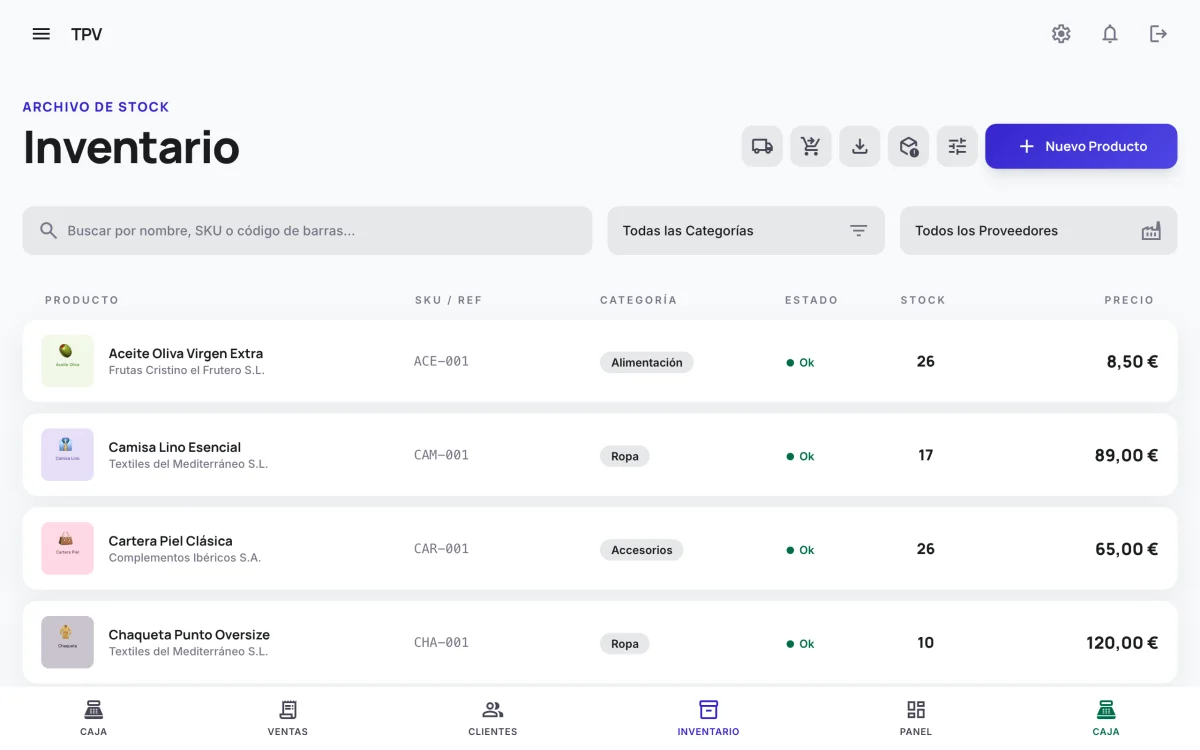Click the magnifier icon in search bar
The width and height of the screenshot is (1200, 750).
[x=48, y=231]
